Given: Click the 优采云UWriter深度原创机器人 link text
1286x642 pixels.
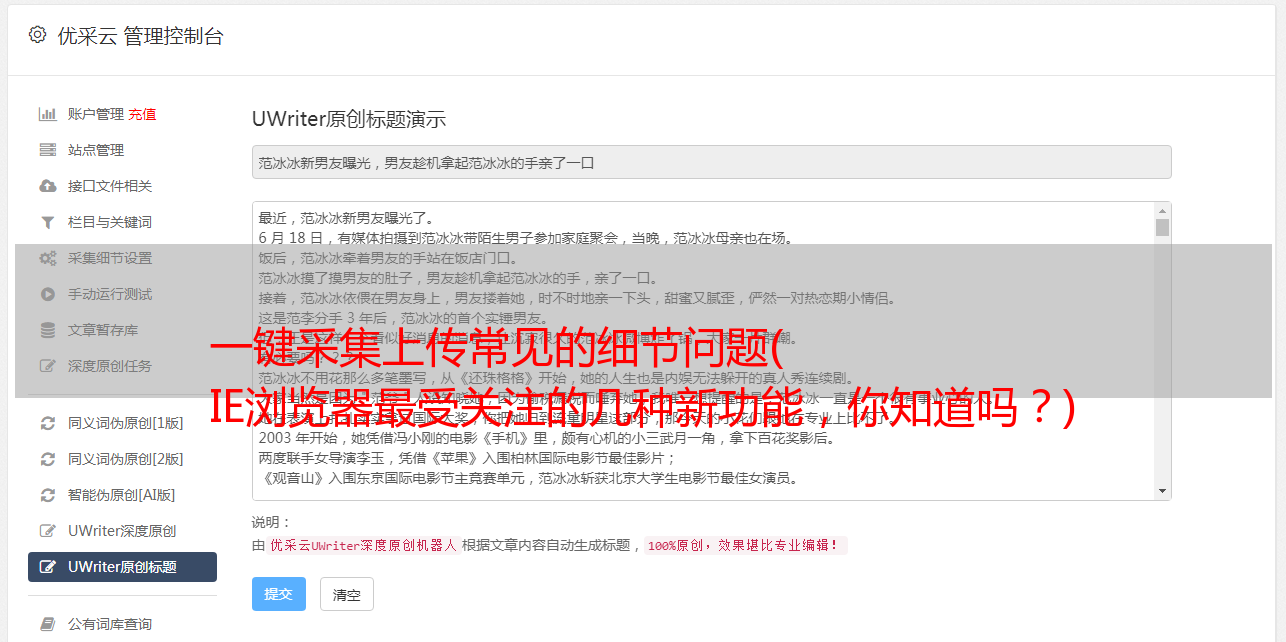Looking at the screenshot, I should coord(363,545).
